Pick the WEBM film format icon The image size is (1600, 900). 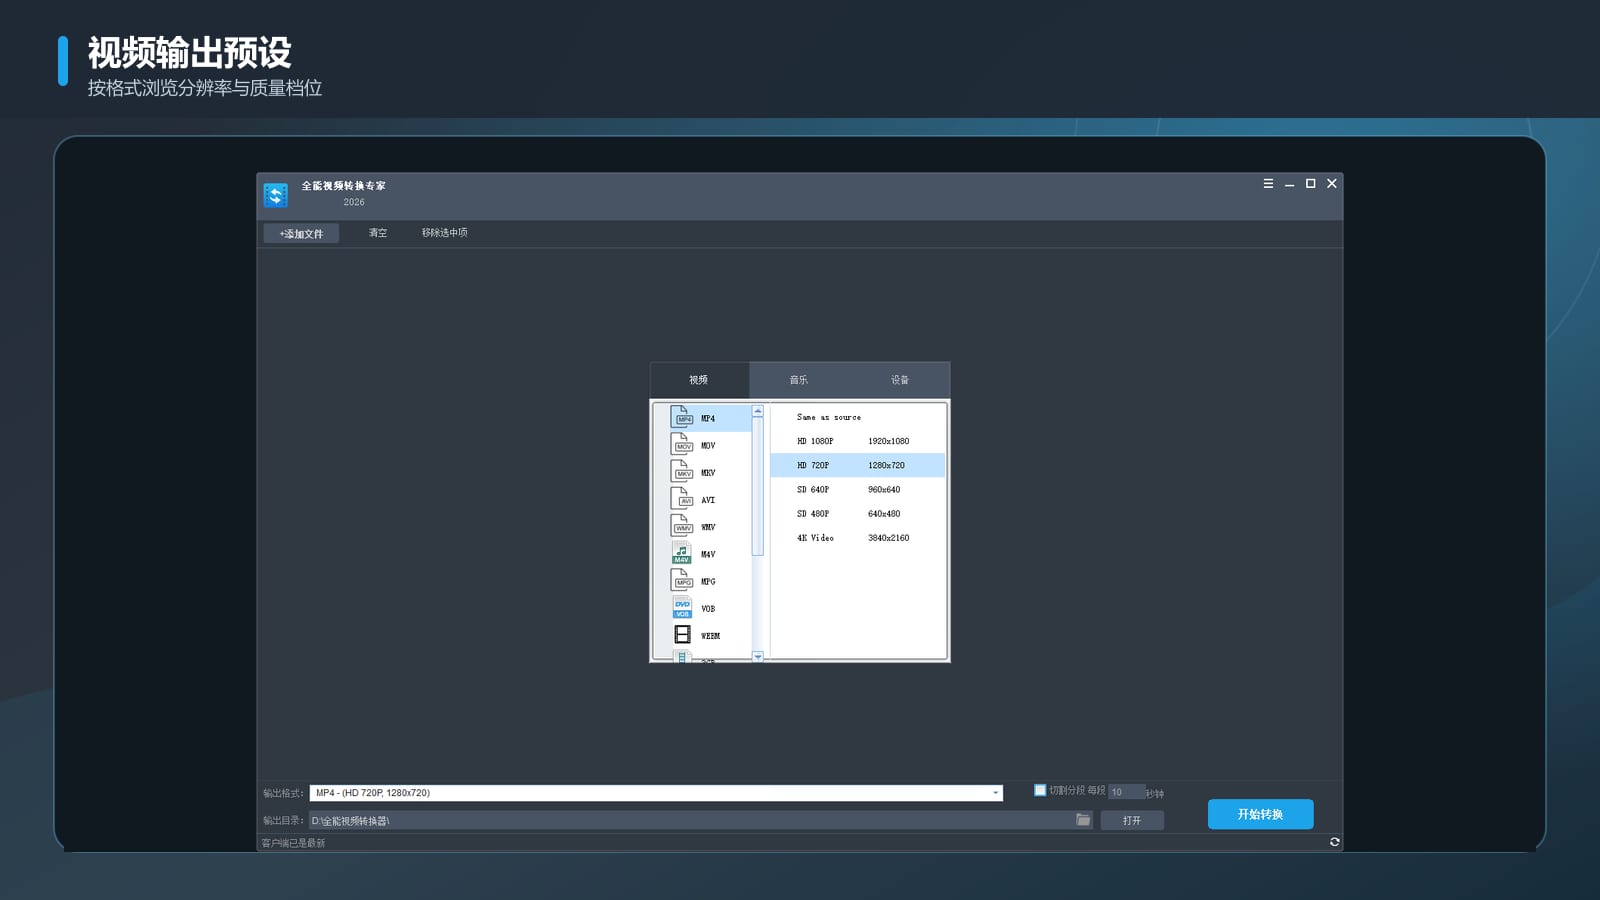682,634
